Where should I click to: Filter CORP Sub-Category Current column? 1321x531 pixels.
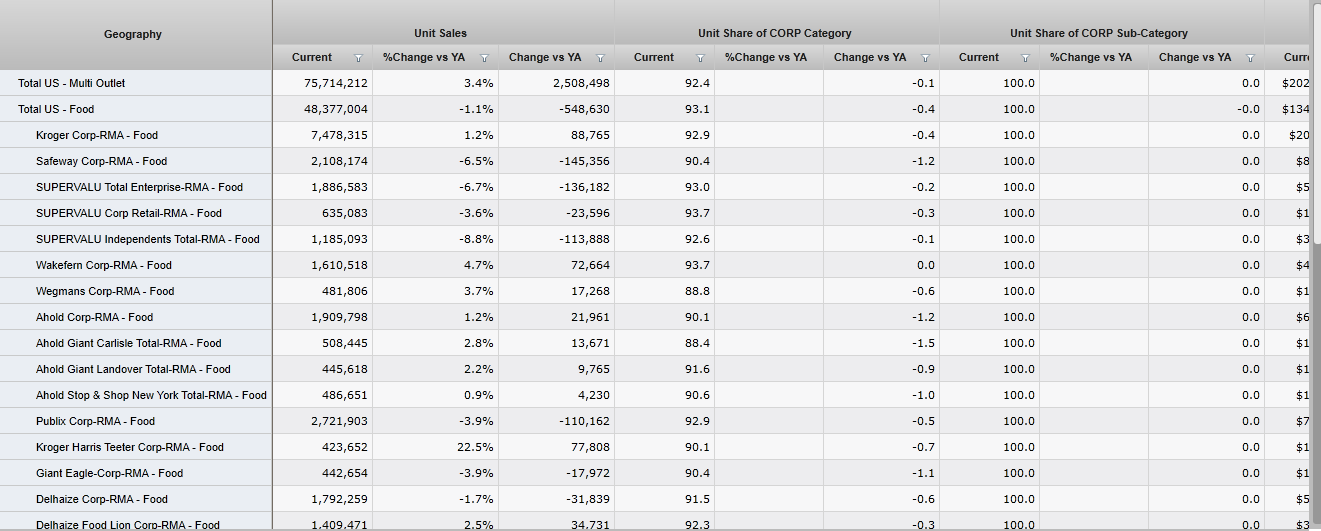[x=1025, y=58]
